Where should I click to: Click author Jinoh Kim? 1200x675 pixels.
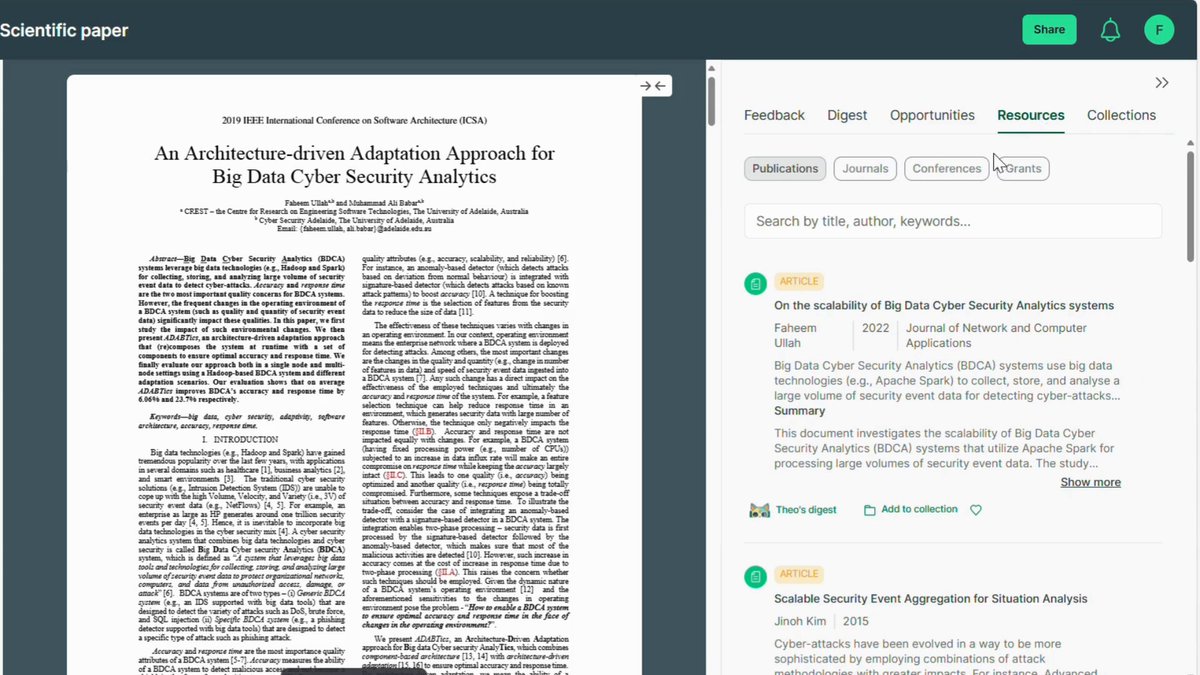pyautogui.click(x=802, y=621)
